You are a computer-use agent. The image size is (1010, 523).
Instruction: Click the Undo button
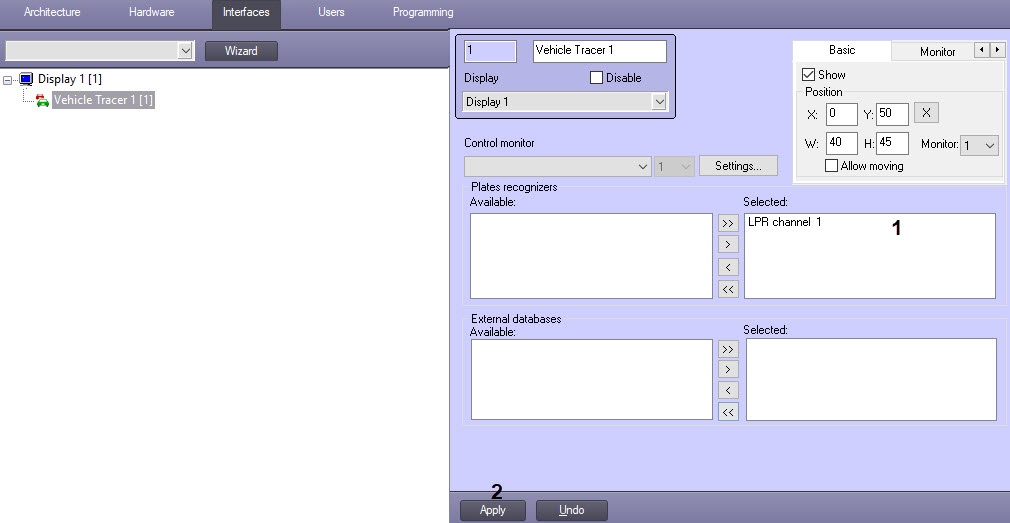pos(571,510)
